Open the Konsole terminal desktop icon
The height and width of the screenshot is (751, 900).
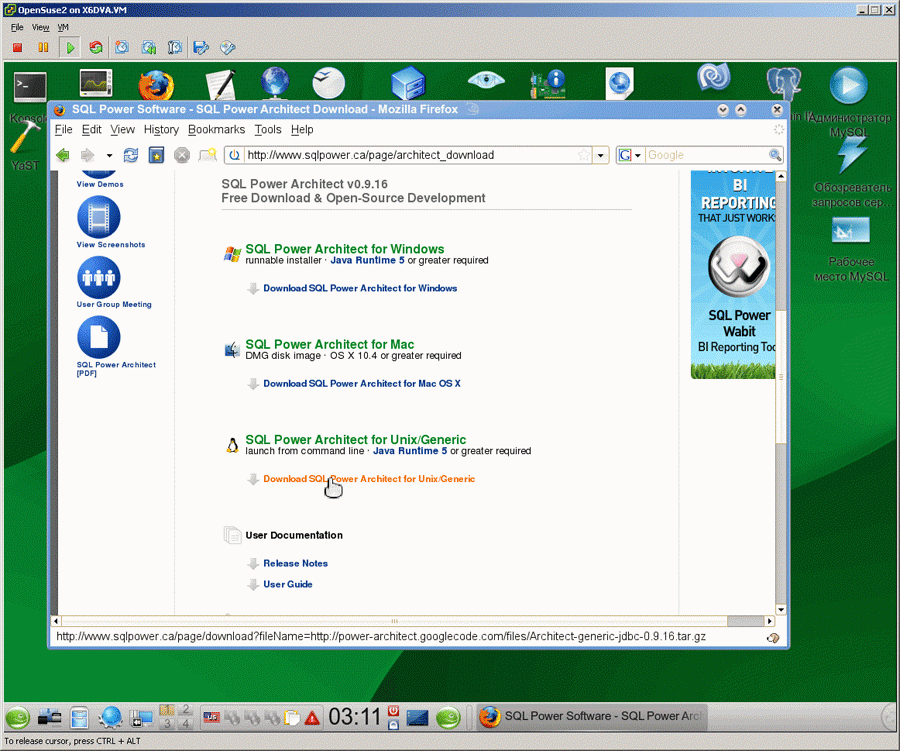point(30,87)
